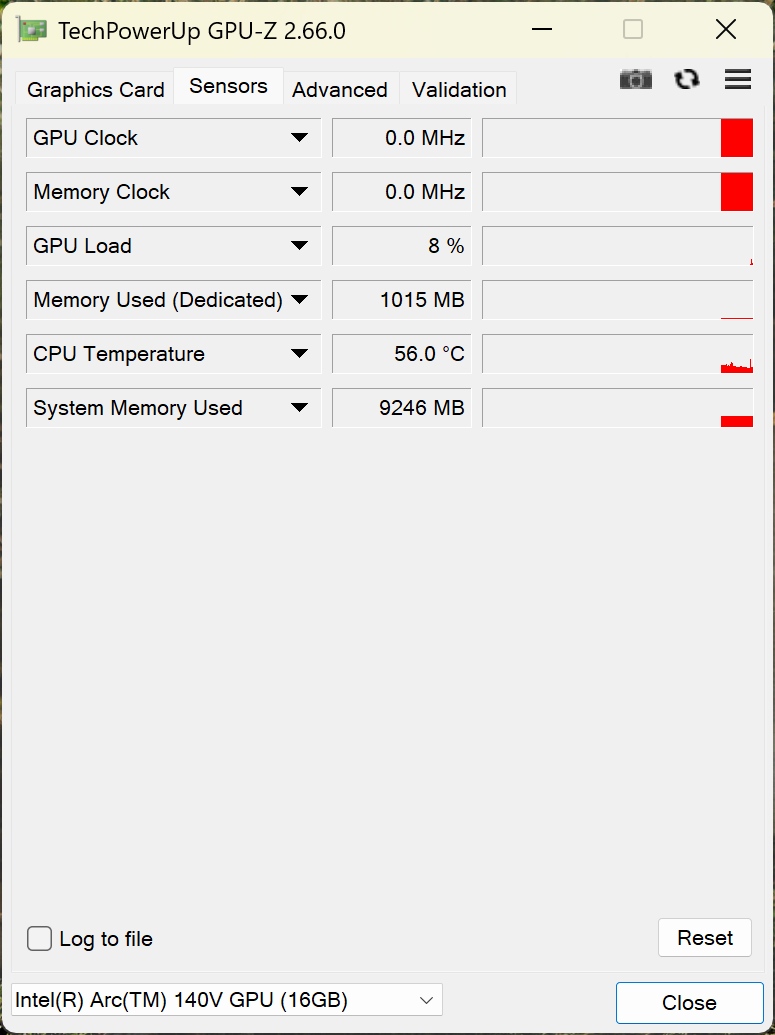This screenshot has width=775, height=1035.
Task: Take a screenshot with the camera icon
Action: (x=636, y=80)
